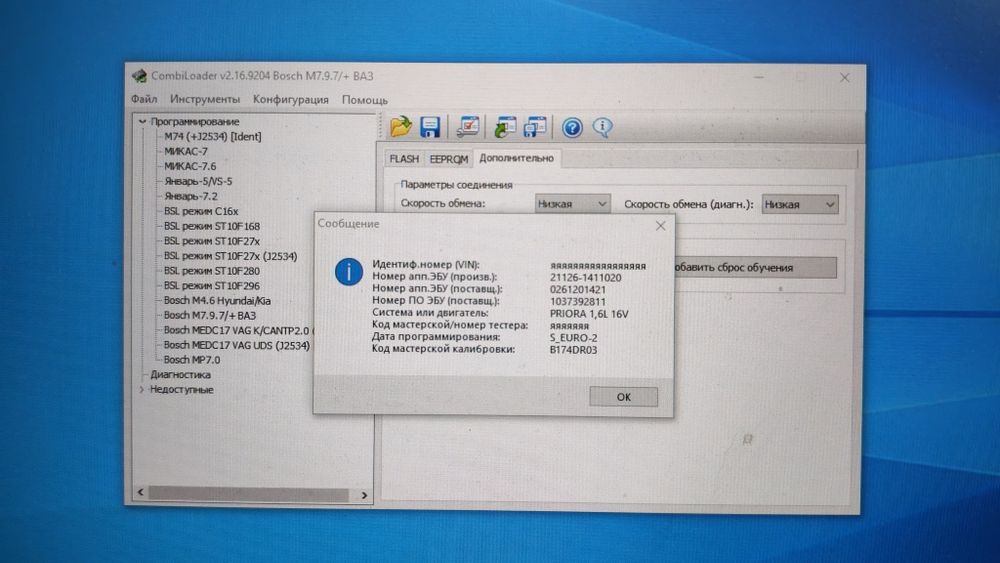This screenshot has height=563, width=1000.
Task: Open the Инструменты menu
Action: pos(205,99)
